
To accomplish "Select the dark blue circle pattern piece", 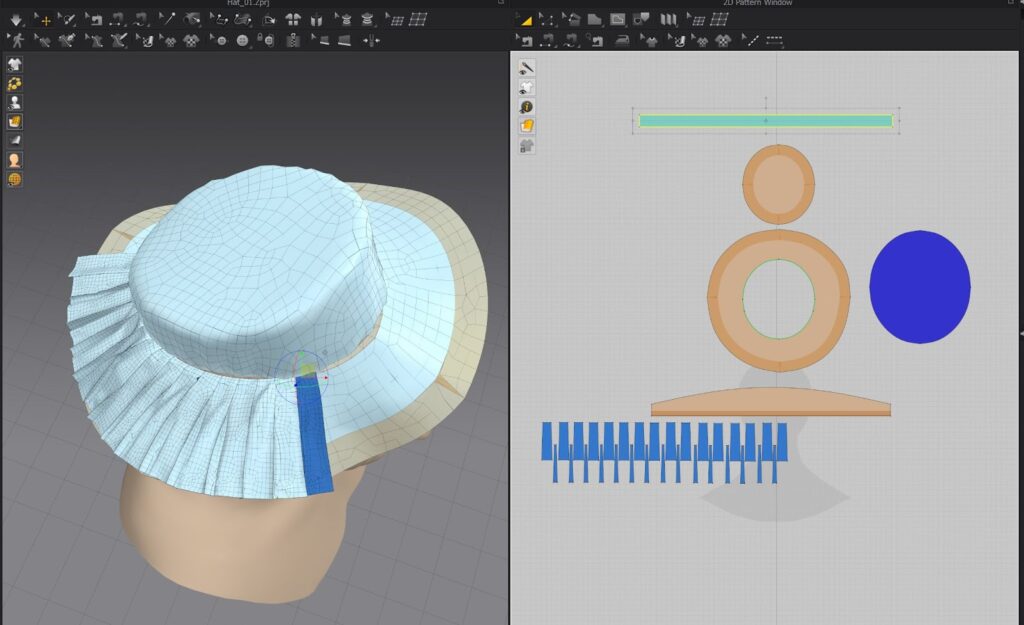I will pos(919,287).
